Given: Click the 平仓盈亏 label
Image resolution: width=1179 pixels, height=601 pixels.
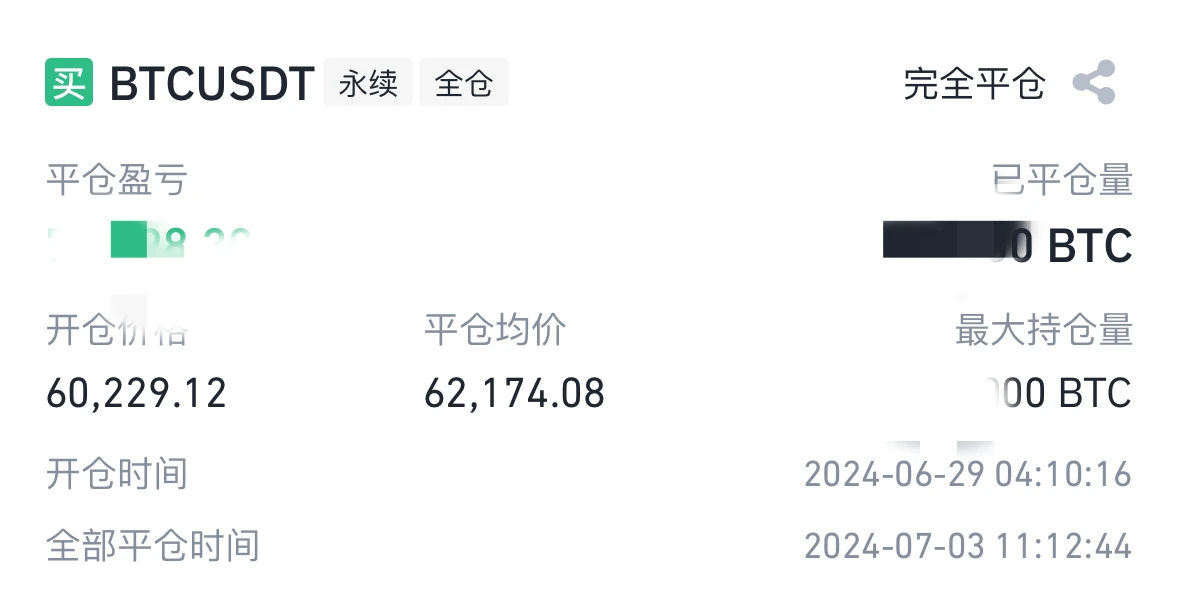Looking at the screenshot, I should (x=117, y=181).
